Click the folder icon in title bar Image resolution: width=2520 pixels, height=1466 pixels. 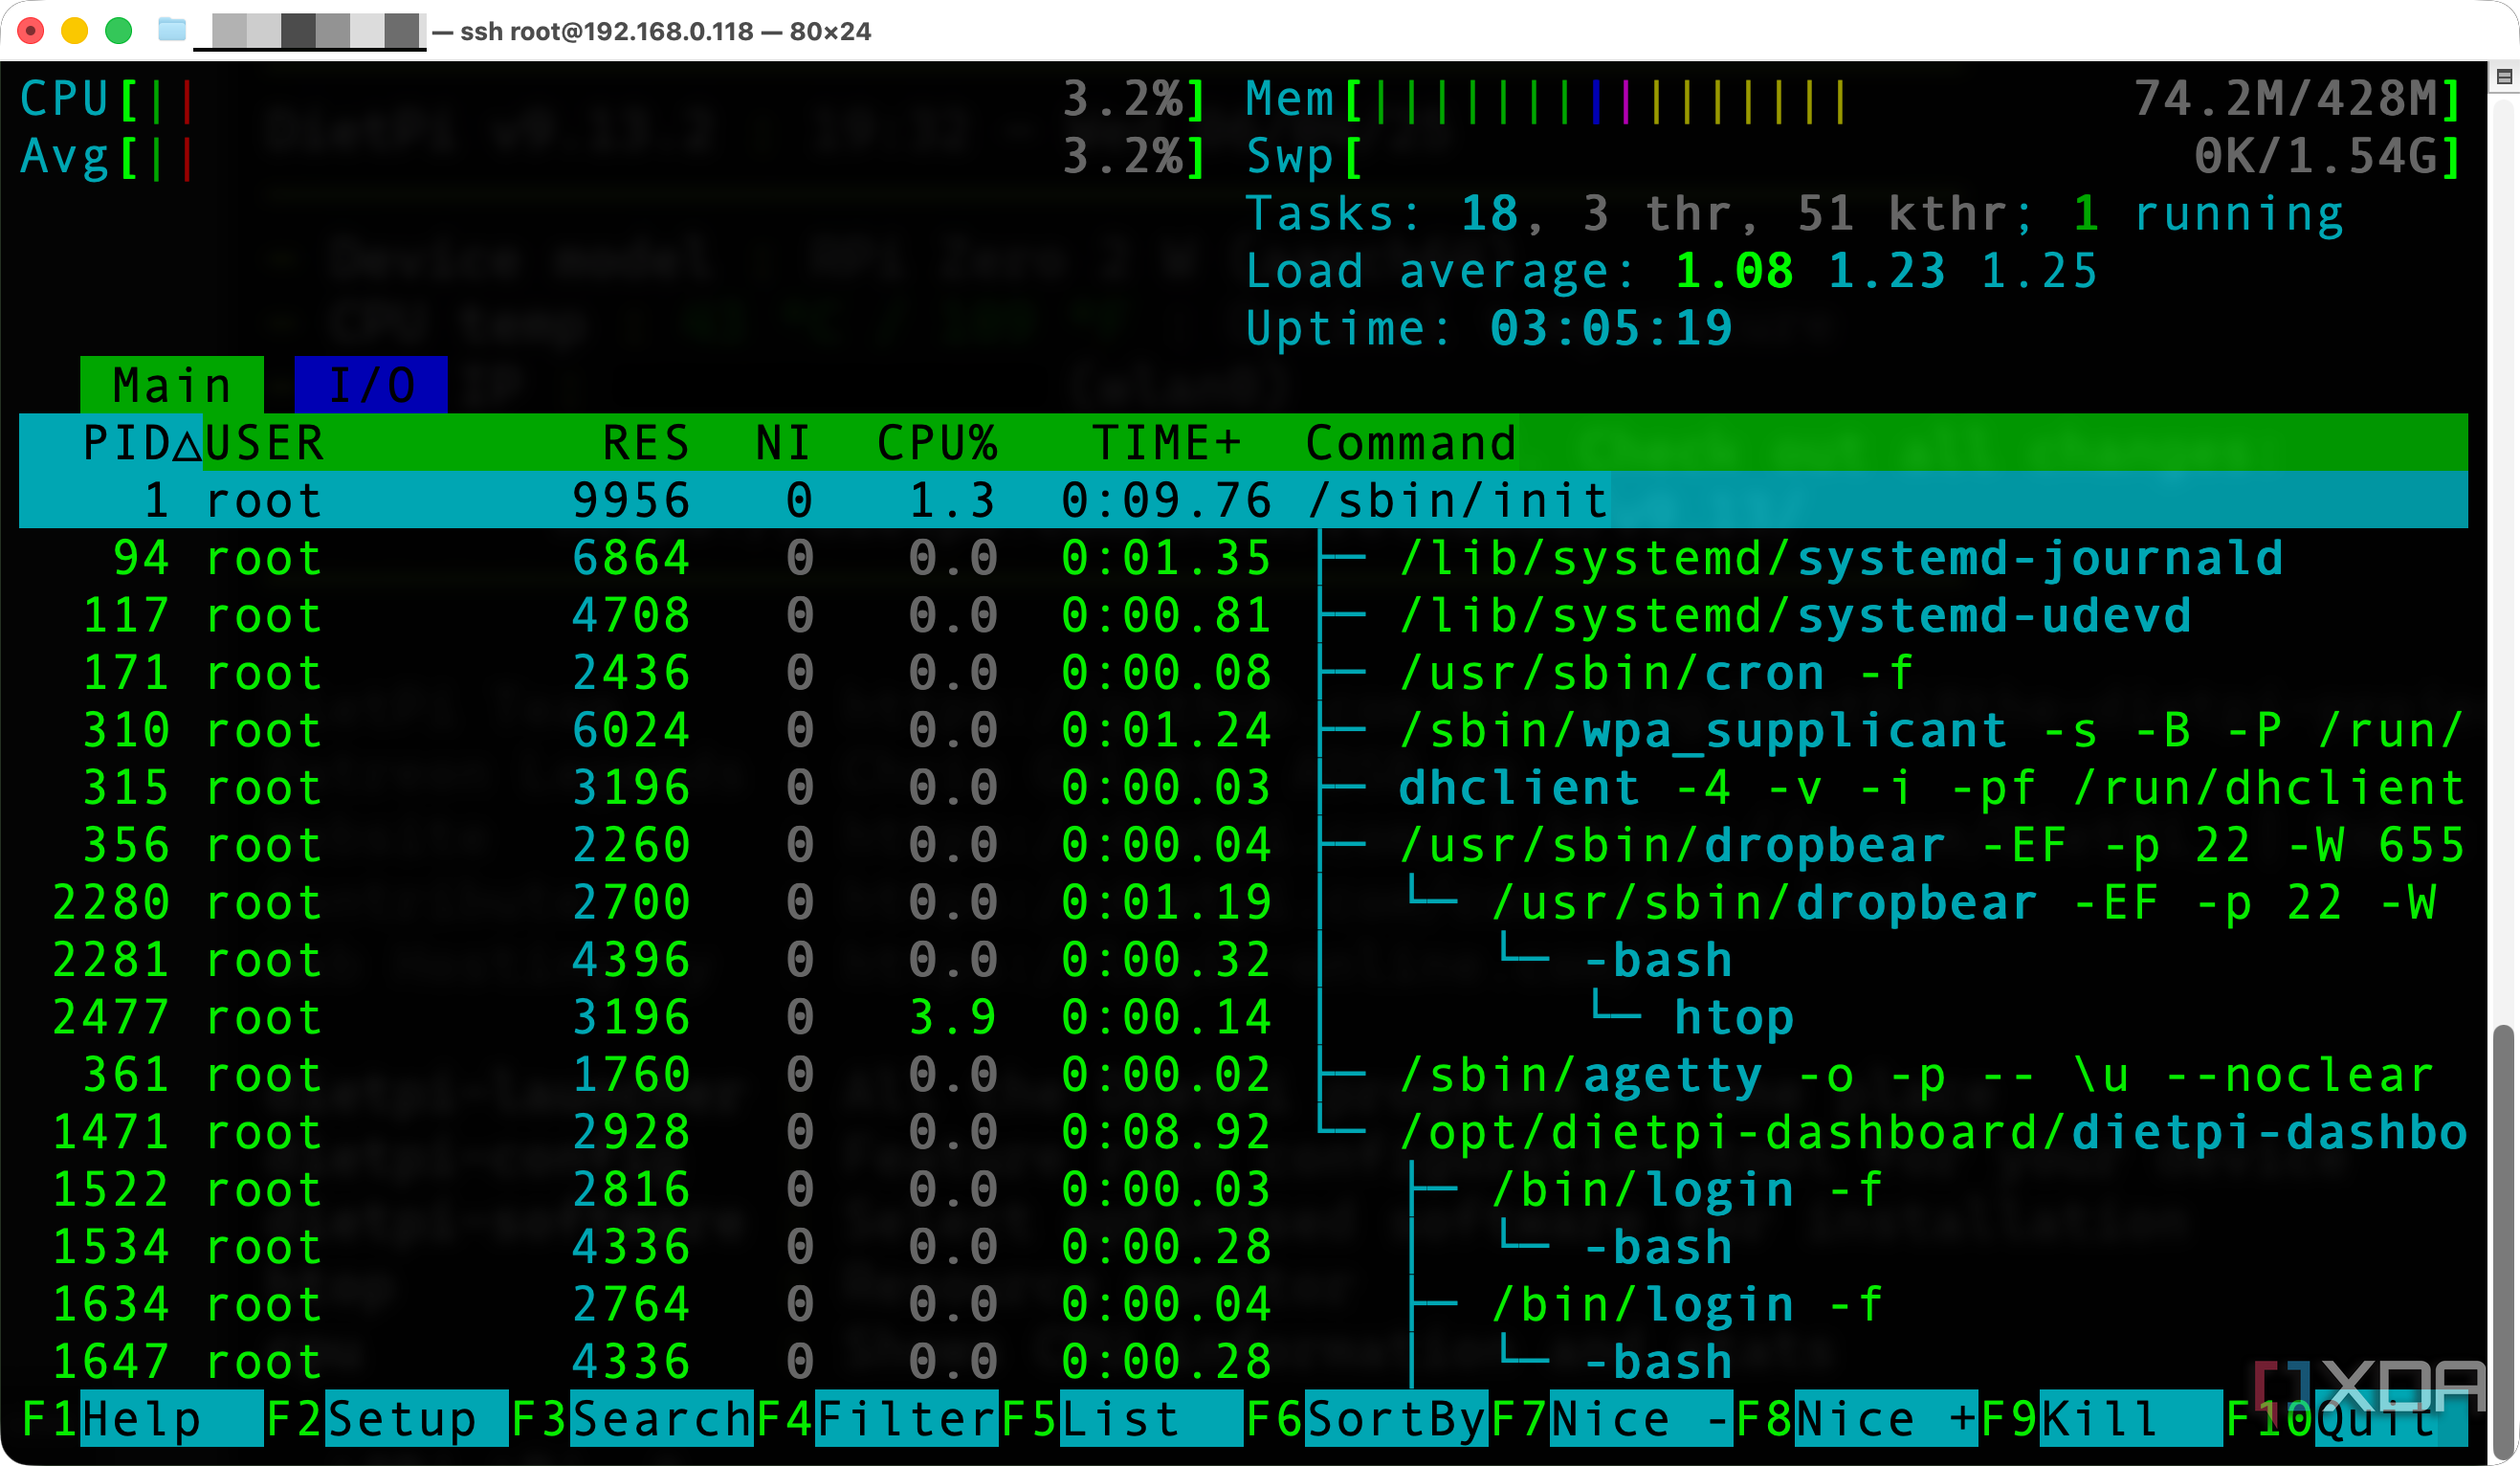pyautogui.click(x=172, y=30)
